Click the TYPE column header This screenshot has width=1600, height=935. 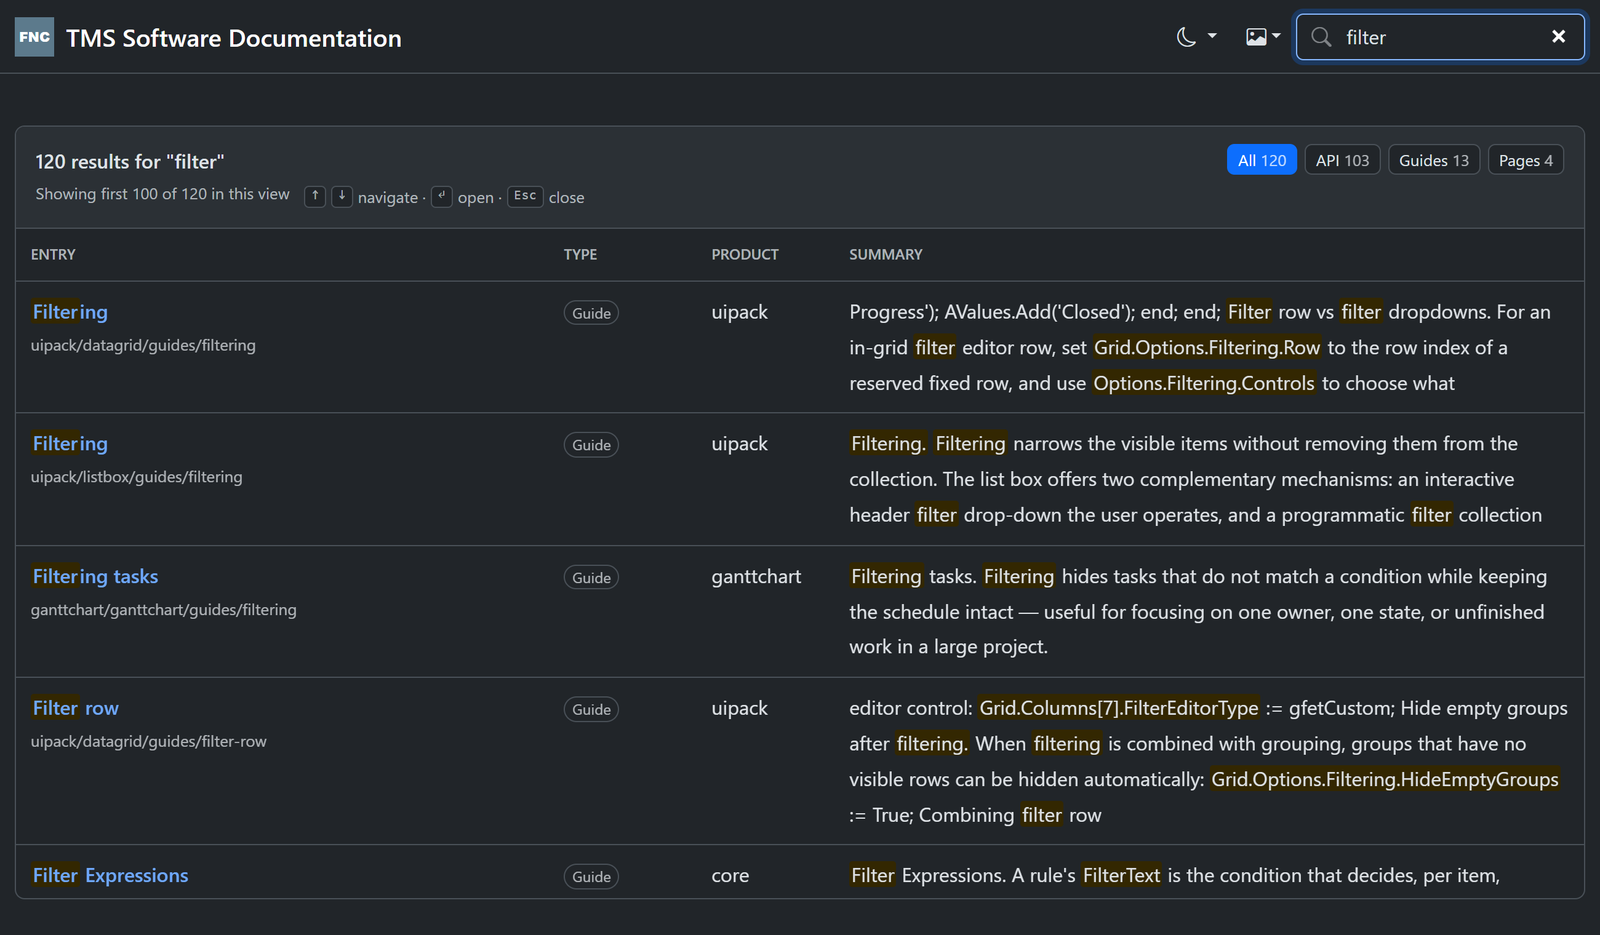click(x=580, y=254)
